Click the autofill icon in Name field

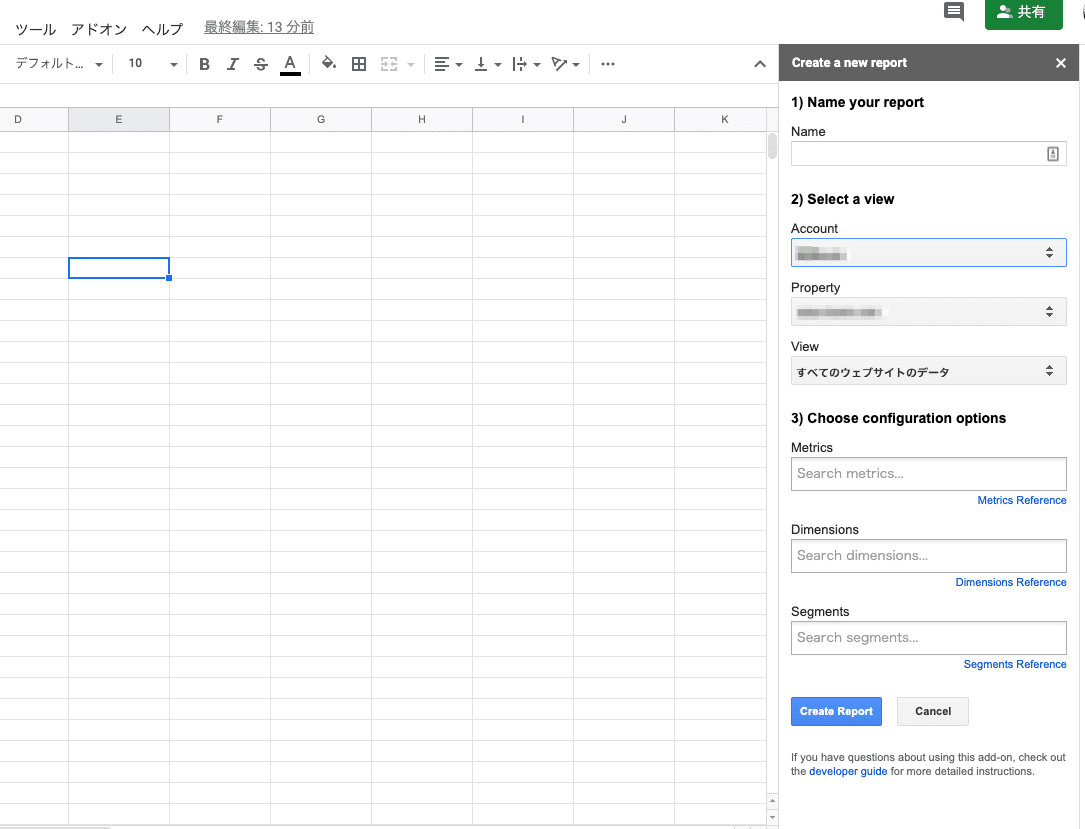(1052, 154)
